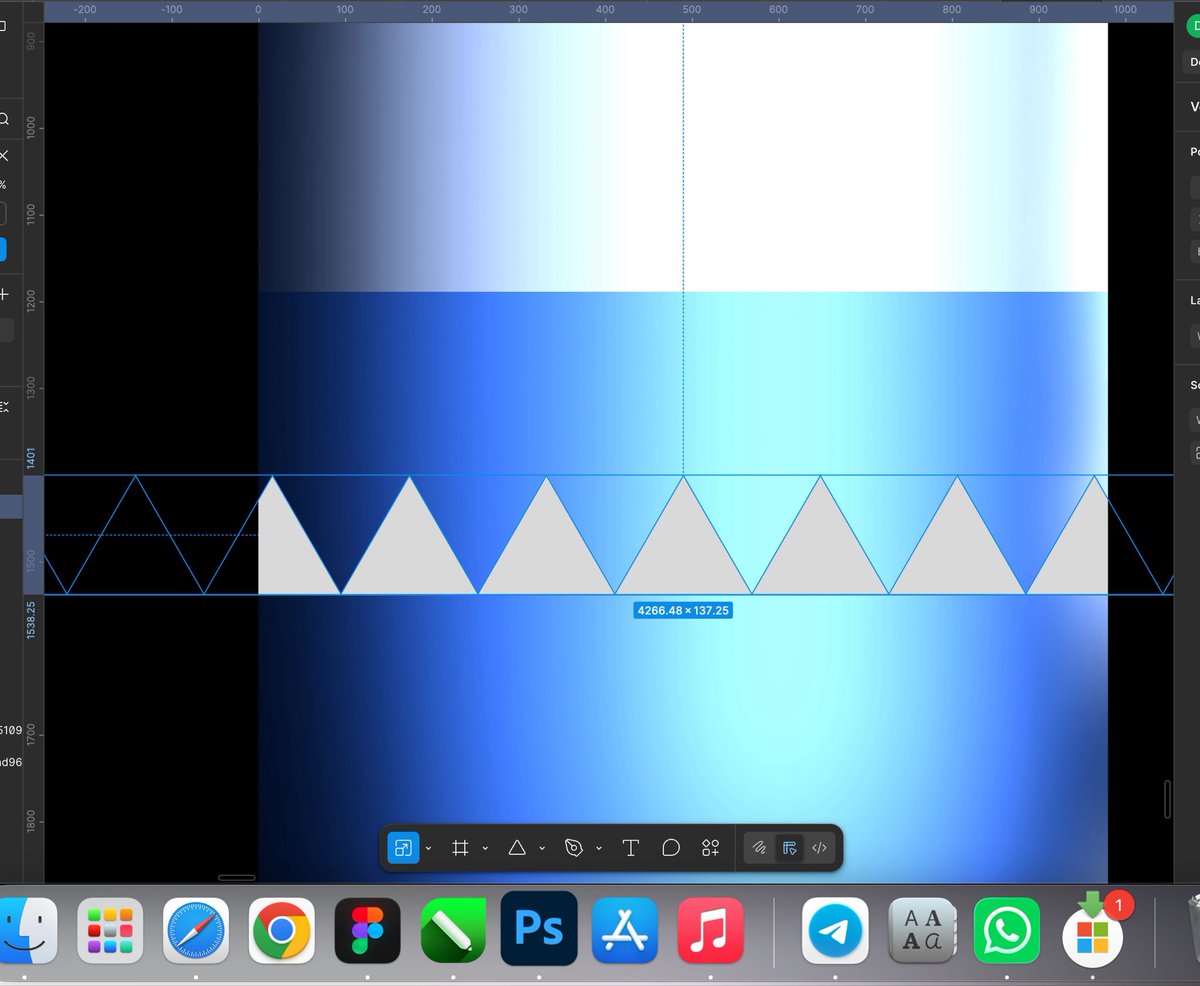Launch Safari from the Dock
The width and height of the screenshot is (1200, 986).
196,931
